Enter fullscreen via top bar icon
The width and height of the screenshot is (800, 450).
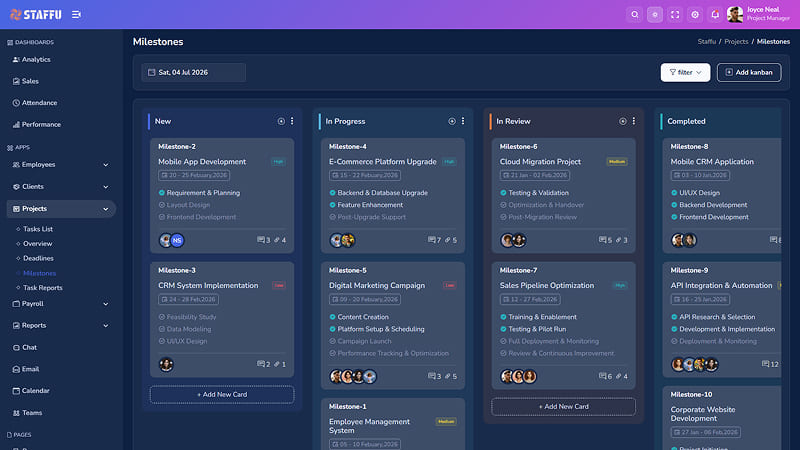[675, 15]
